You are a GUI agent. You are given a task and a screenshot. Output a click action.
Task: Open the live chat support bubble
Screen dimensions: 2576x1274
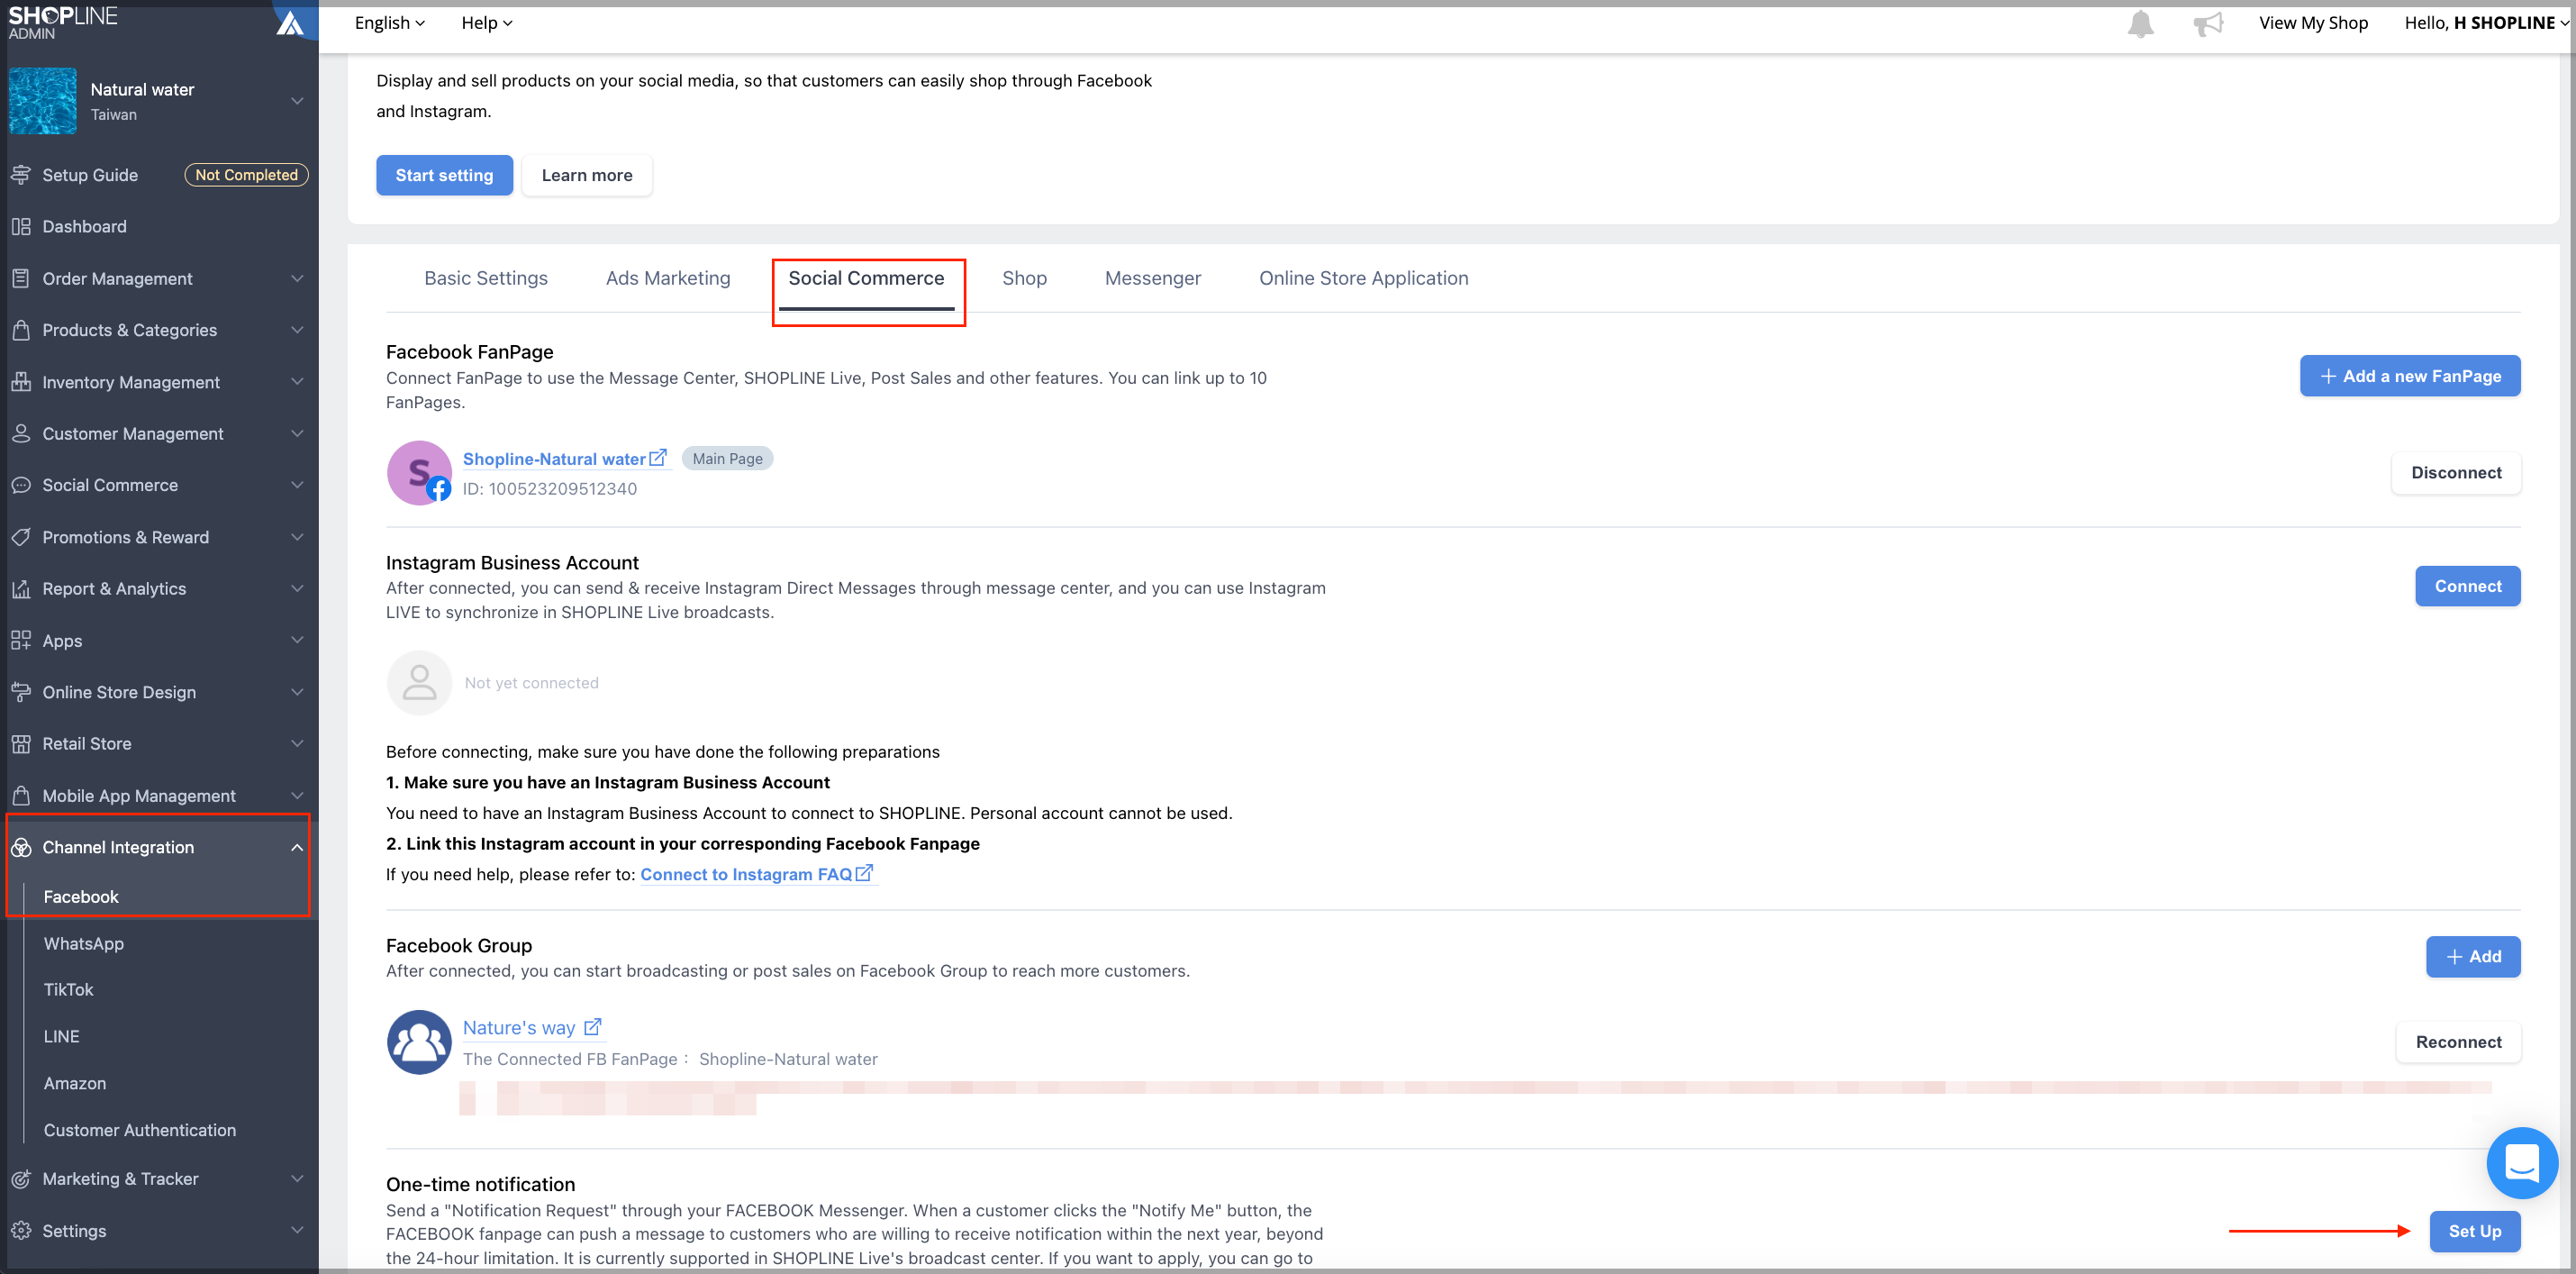[2522, 1163]
